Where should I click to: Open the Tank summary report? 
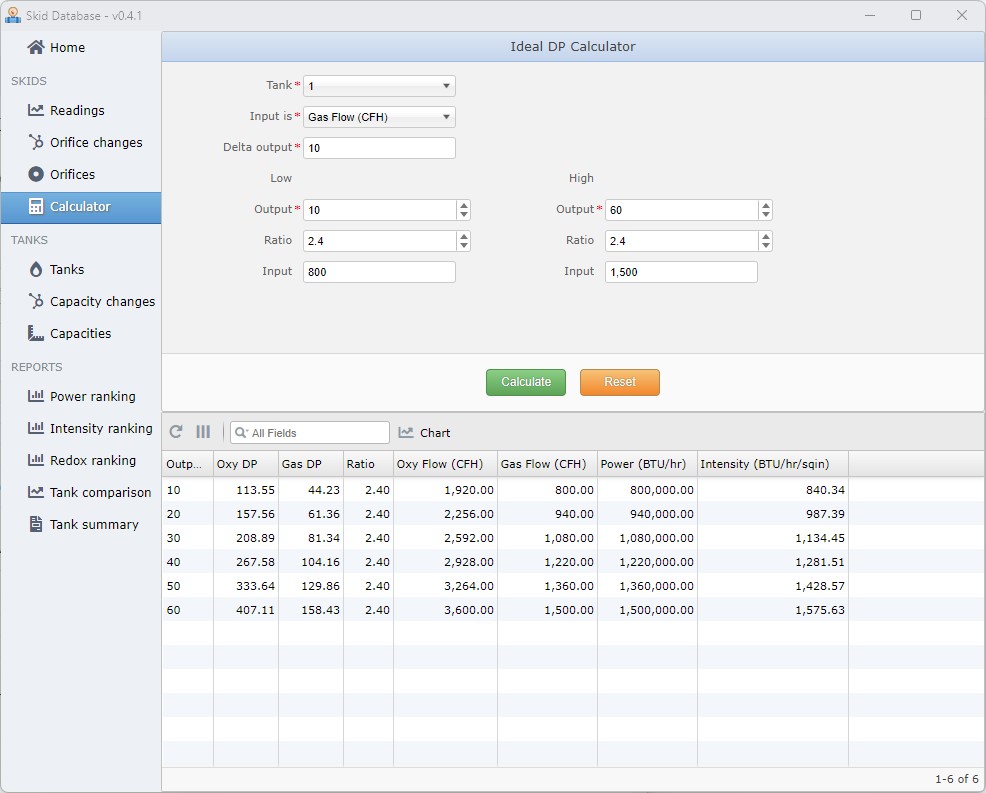pyautogui.click(x=94, y=525)
